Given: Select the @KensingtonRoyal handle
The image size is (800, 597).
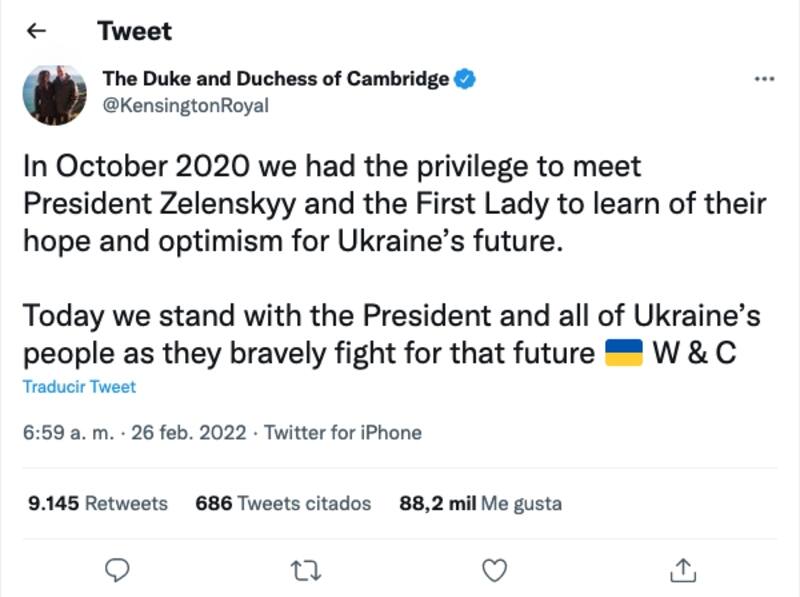Looking at the screenshot, I should click(185, 106).
